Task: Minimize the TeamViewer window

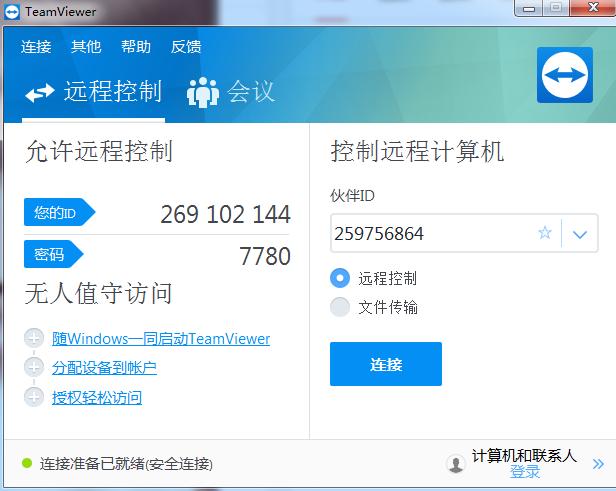Action: (x=529, y=8)
